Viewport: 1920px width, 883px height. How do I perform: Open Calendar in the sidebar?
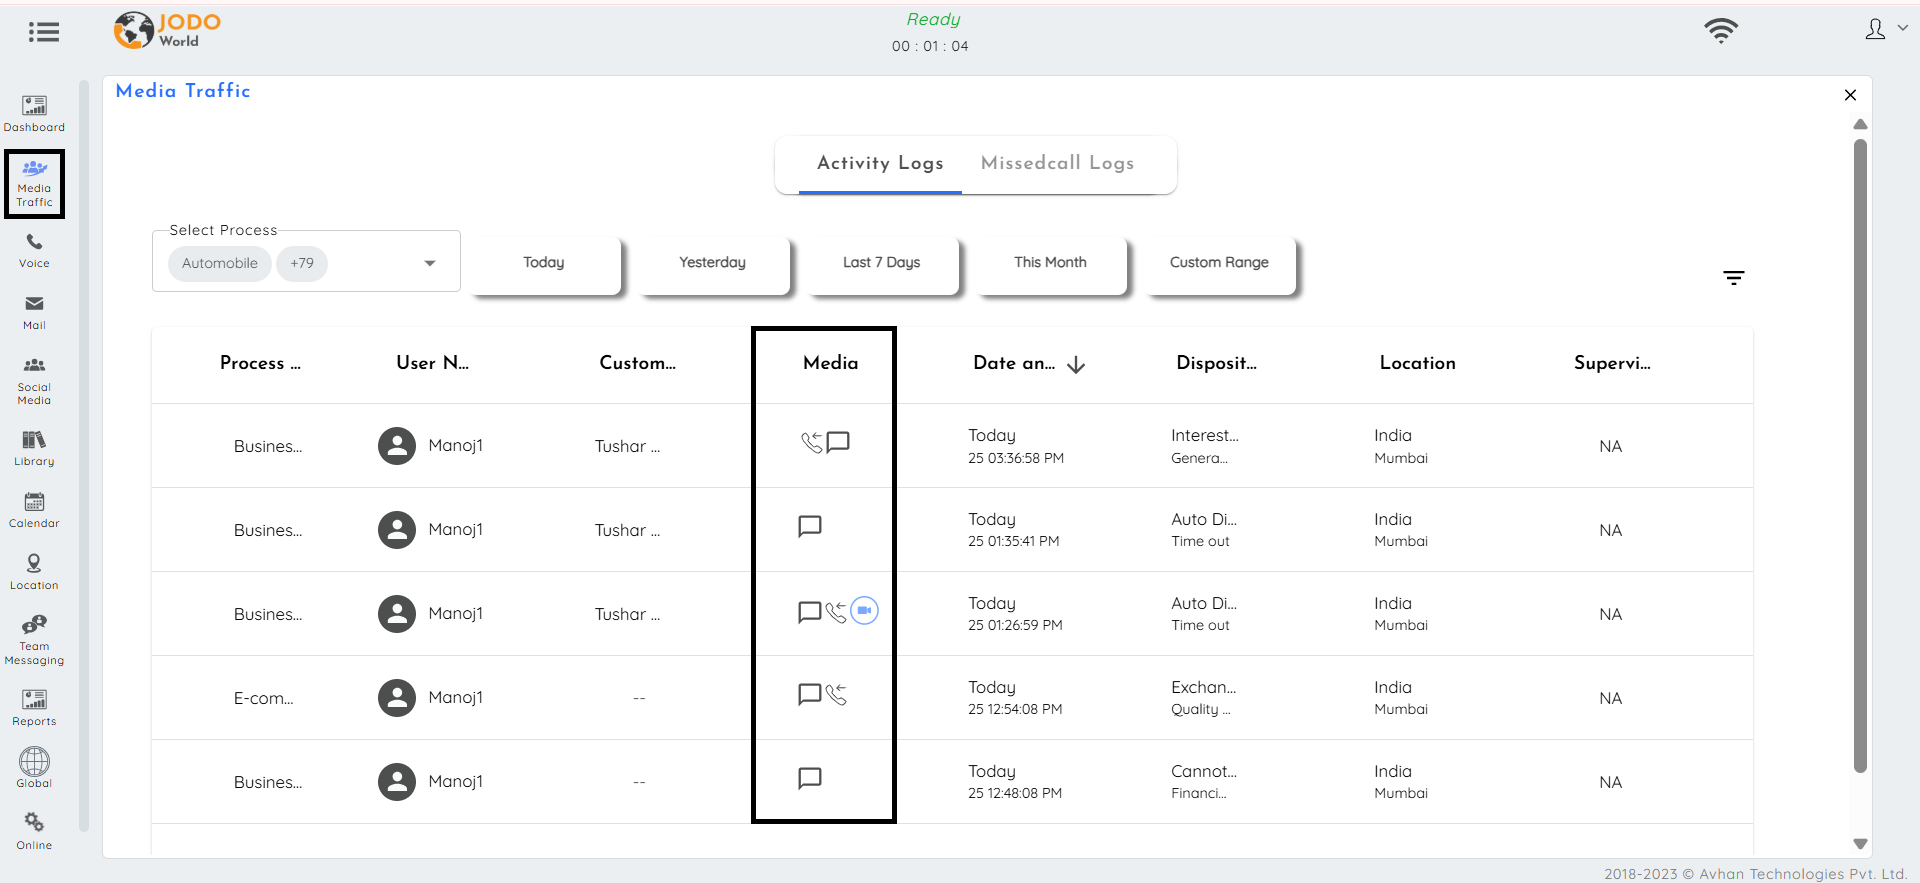coord(34,510)
